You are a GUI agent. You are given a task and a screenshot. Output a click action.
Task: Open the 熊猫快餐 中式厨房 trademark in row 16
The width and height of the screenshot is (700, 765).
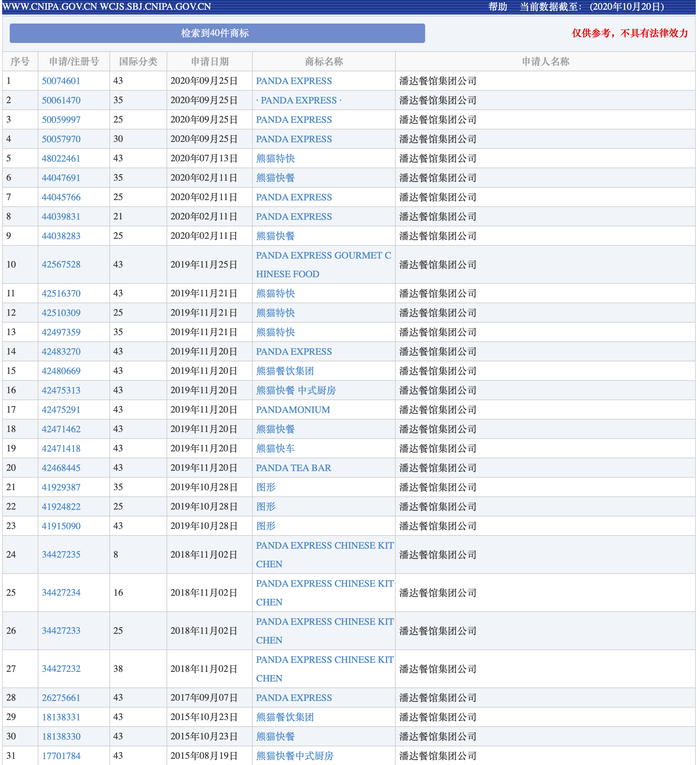[296, 390]
